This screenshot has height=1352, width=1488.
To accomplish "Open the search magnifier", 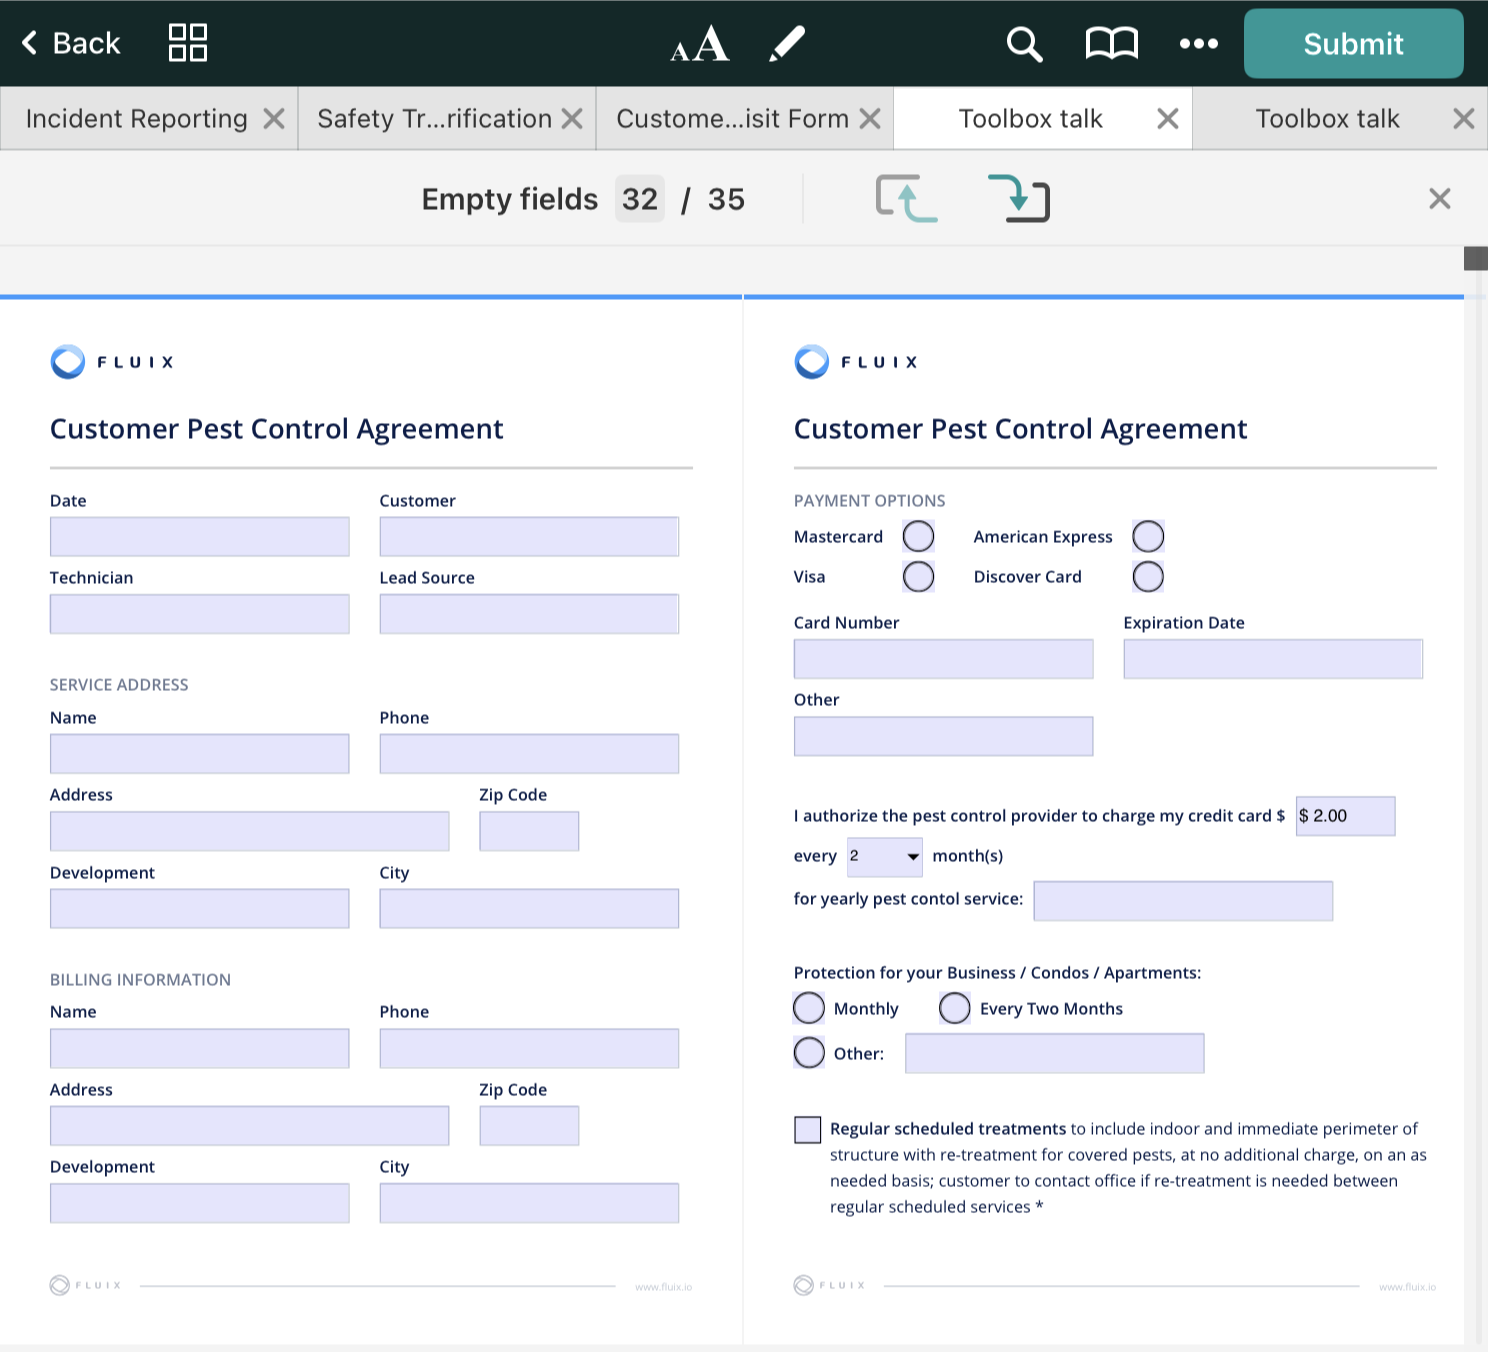I will click(1023, 44).
